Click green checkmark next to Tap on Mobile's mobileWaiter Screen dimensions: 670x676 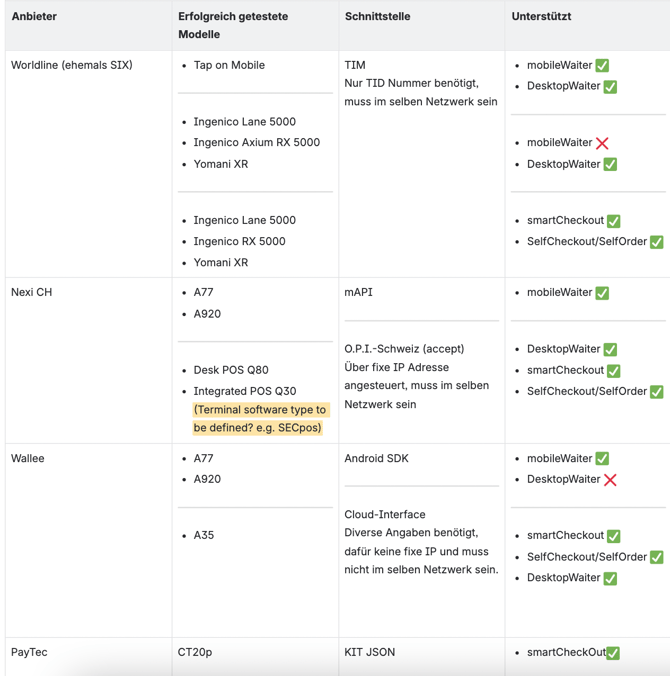tap(602, 66)
